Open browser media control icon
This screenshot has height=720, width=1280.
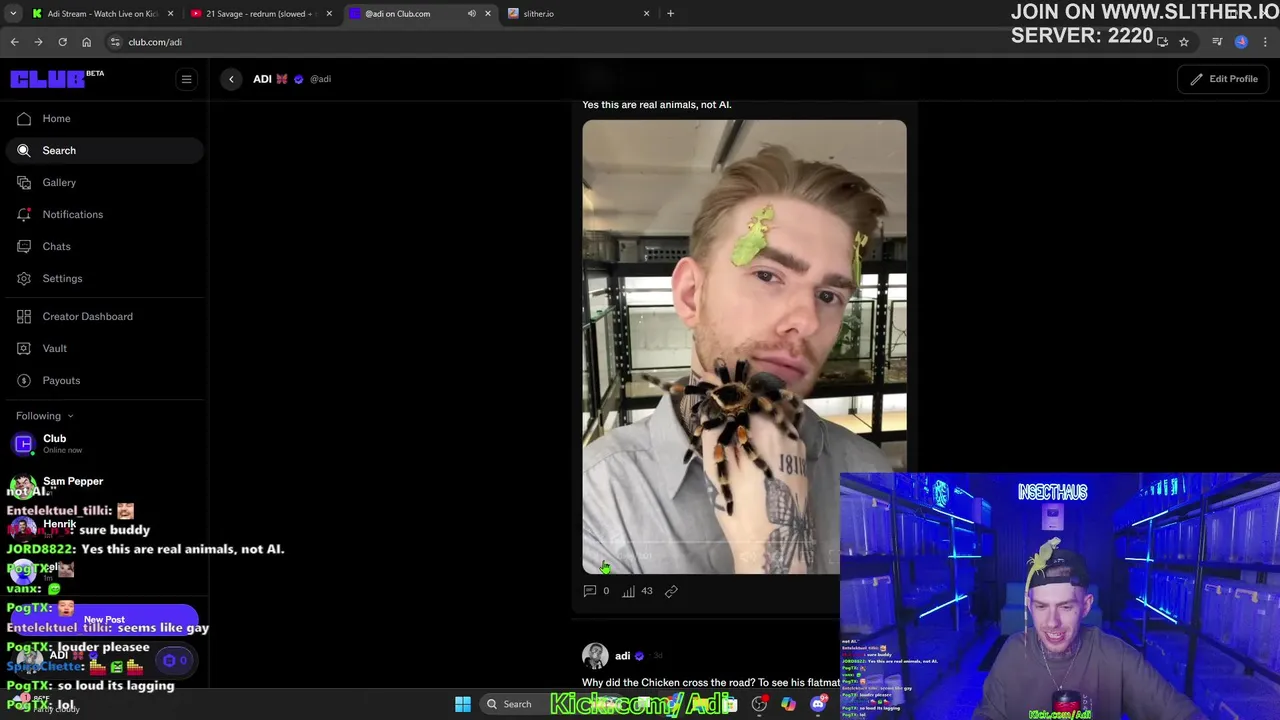[x=1217, y=42]
